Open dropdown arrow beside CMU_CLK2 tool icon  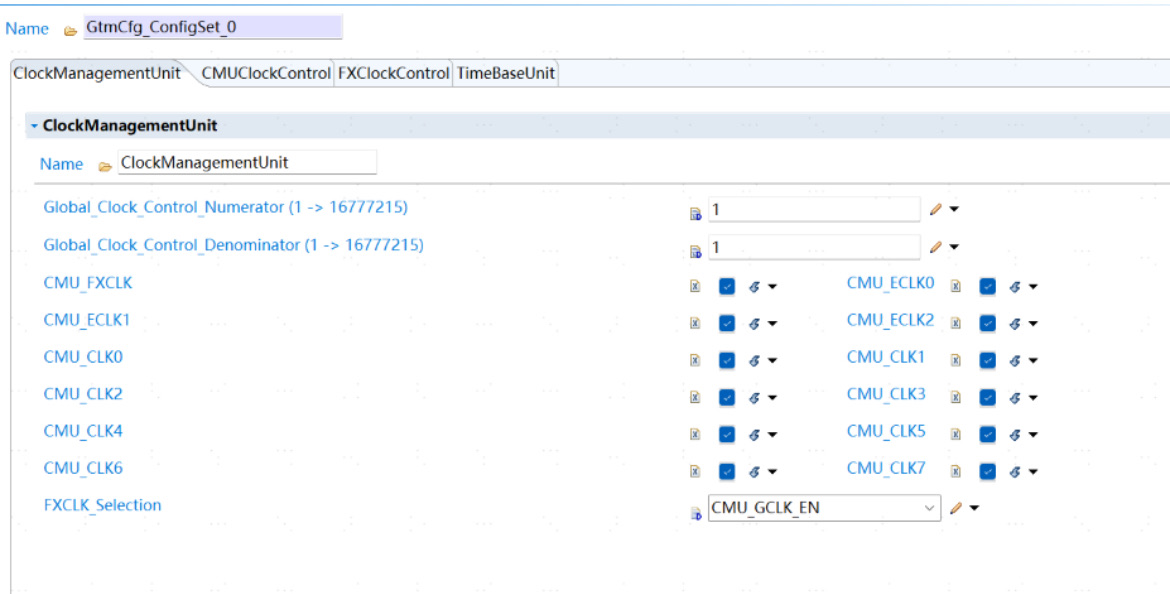(x=772, y=398)
